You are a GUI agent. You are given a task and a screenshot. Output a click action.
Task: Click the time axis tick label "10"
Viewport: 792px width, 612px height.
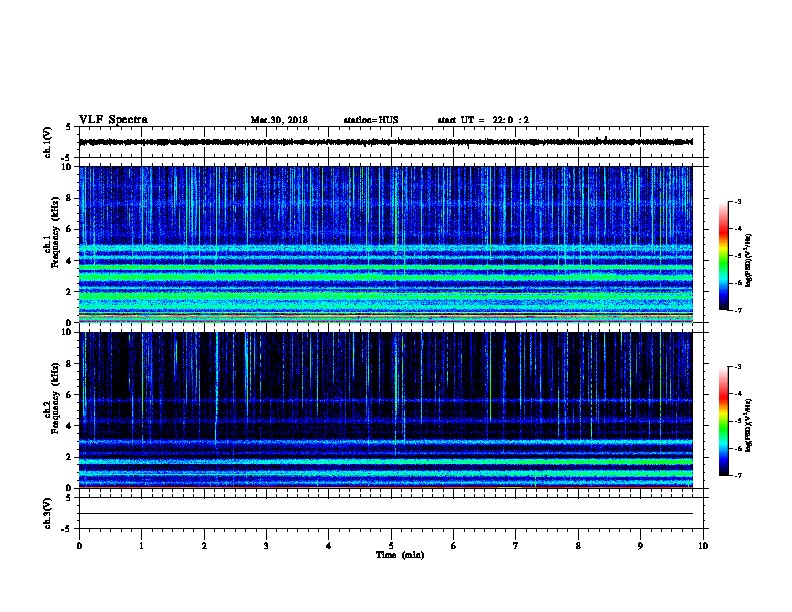tap(703, 546)
